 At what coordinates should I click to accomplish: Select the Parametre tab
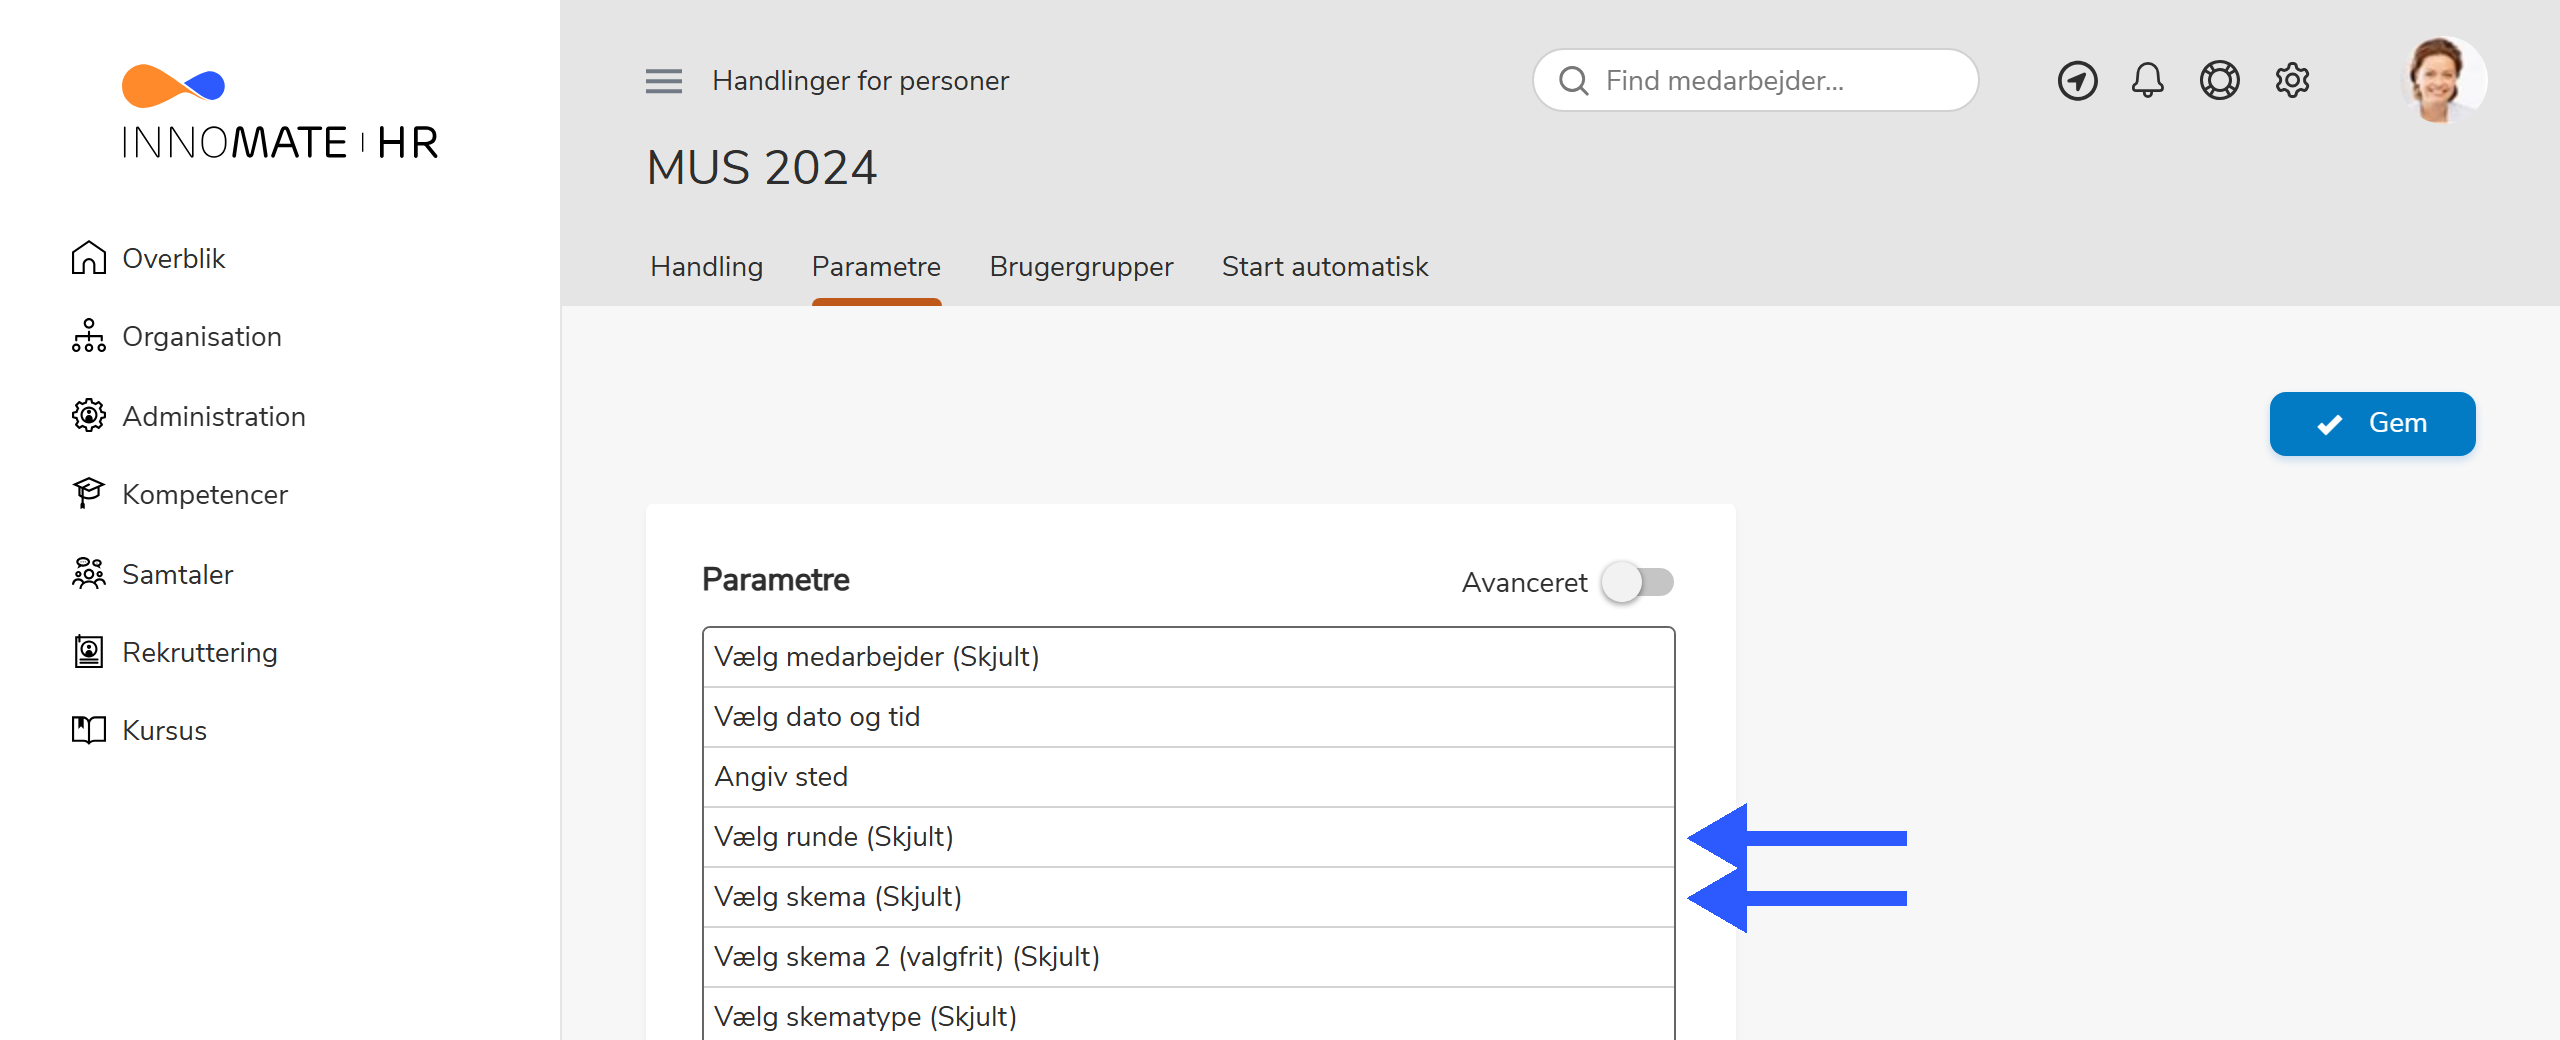[x=876, y=267]
